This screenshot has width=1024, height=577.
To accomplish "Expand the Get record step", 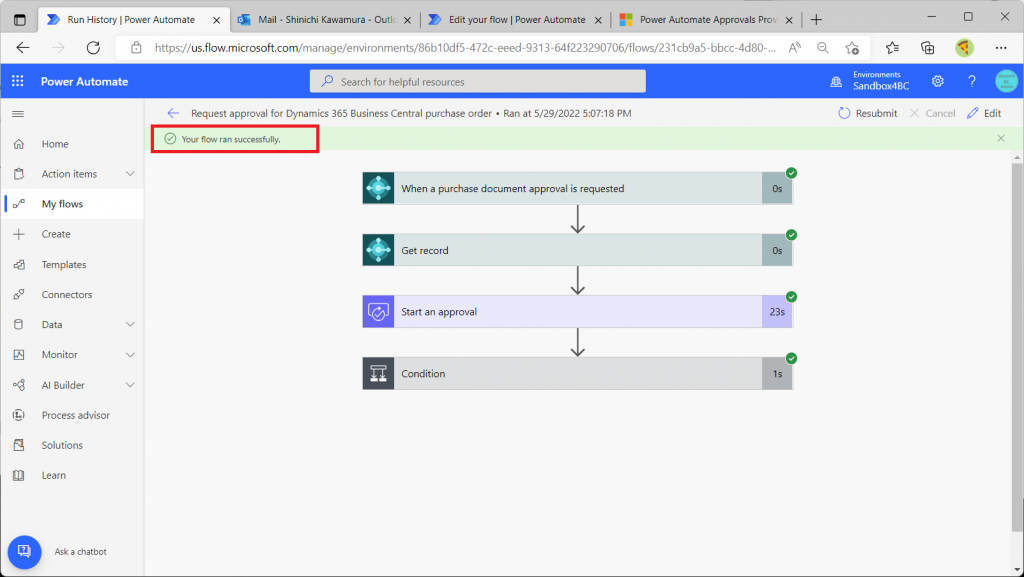I will coord(577,250).
